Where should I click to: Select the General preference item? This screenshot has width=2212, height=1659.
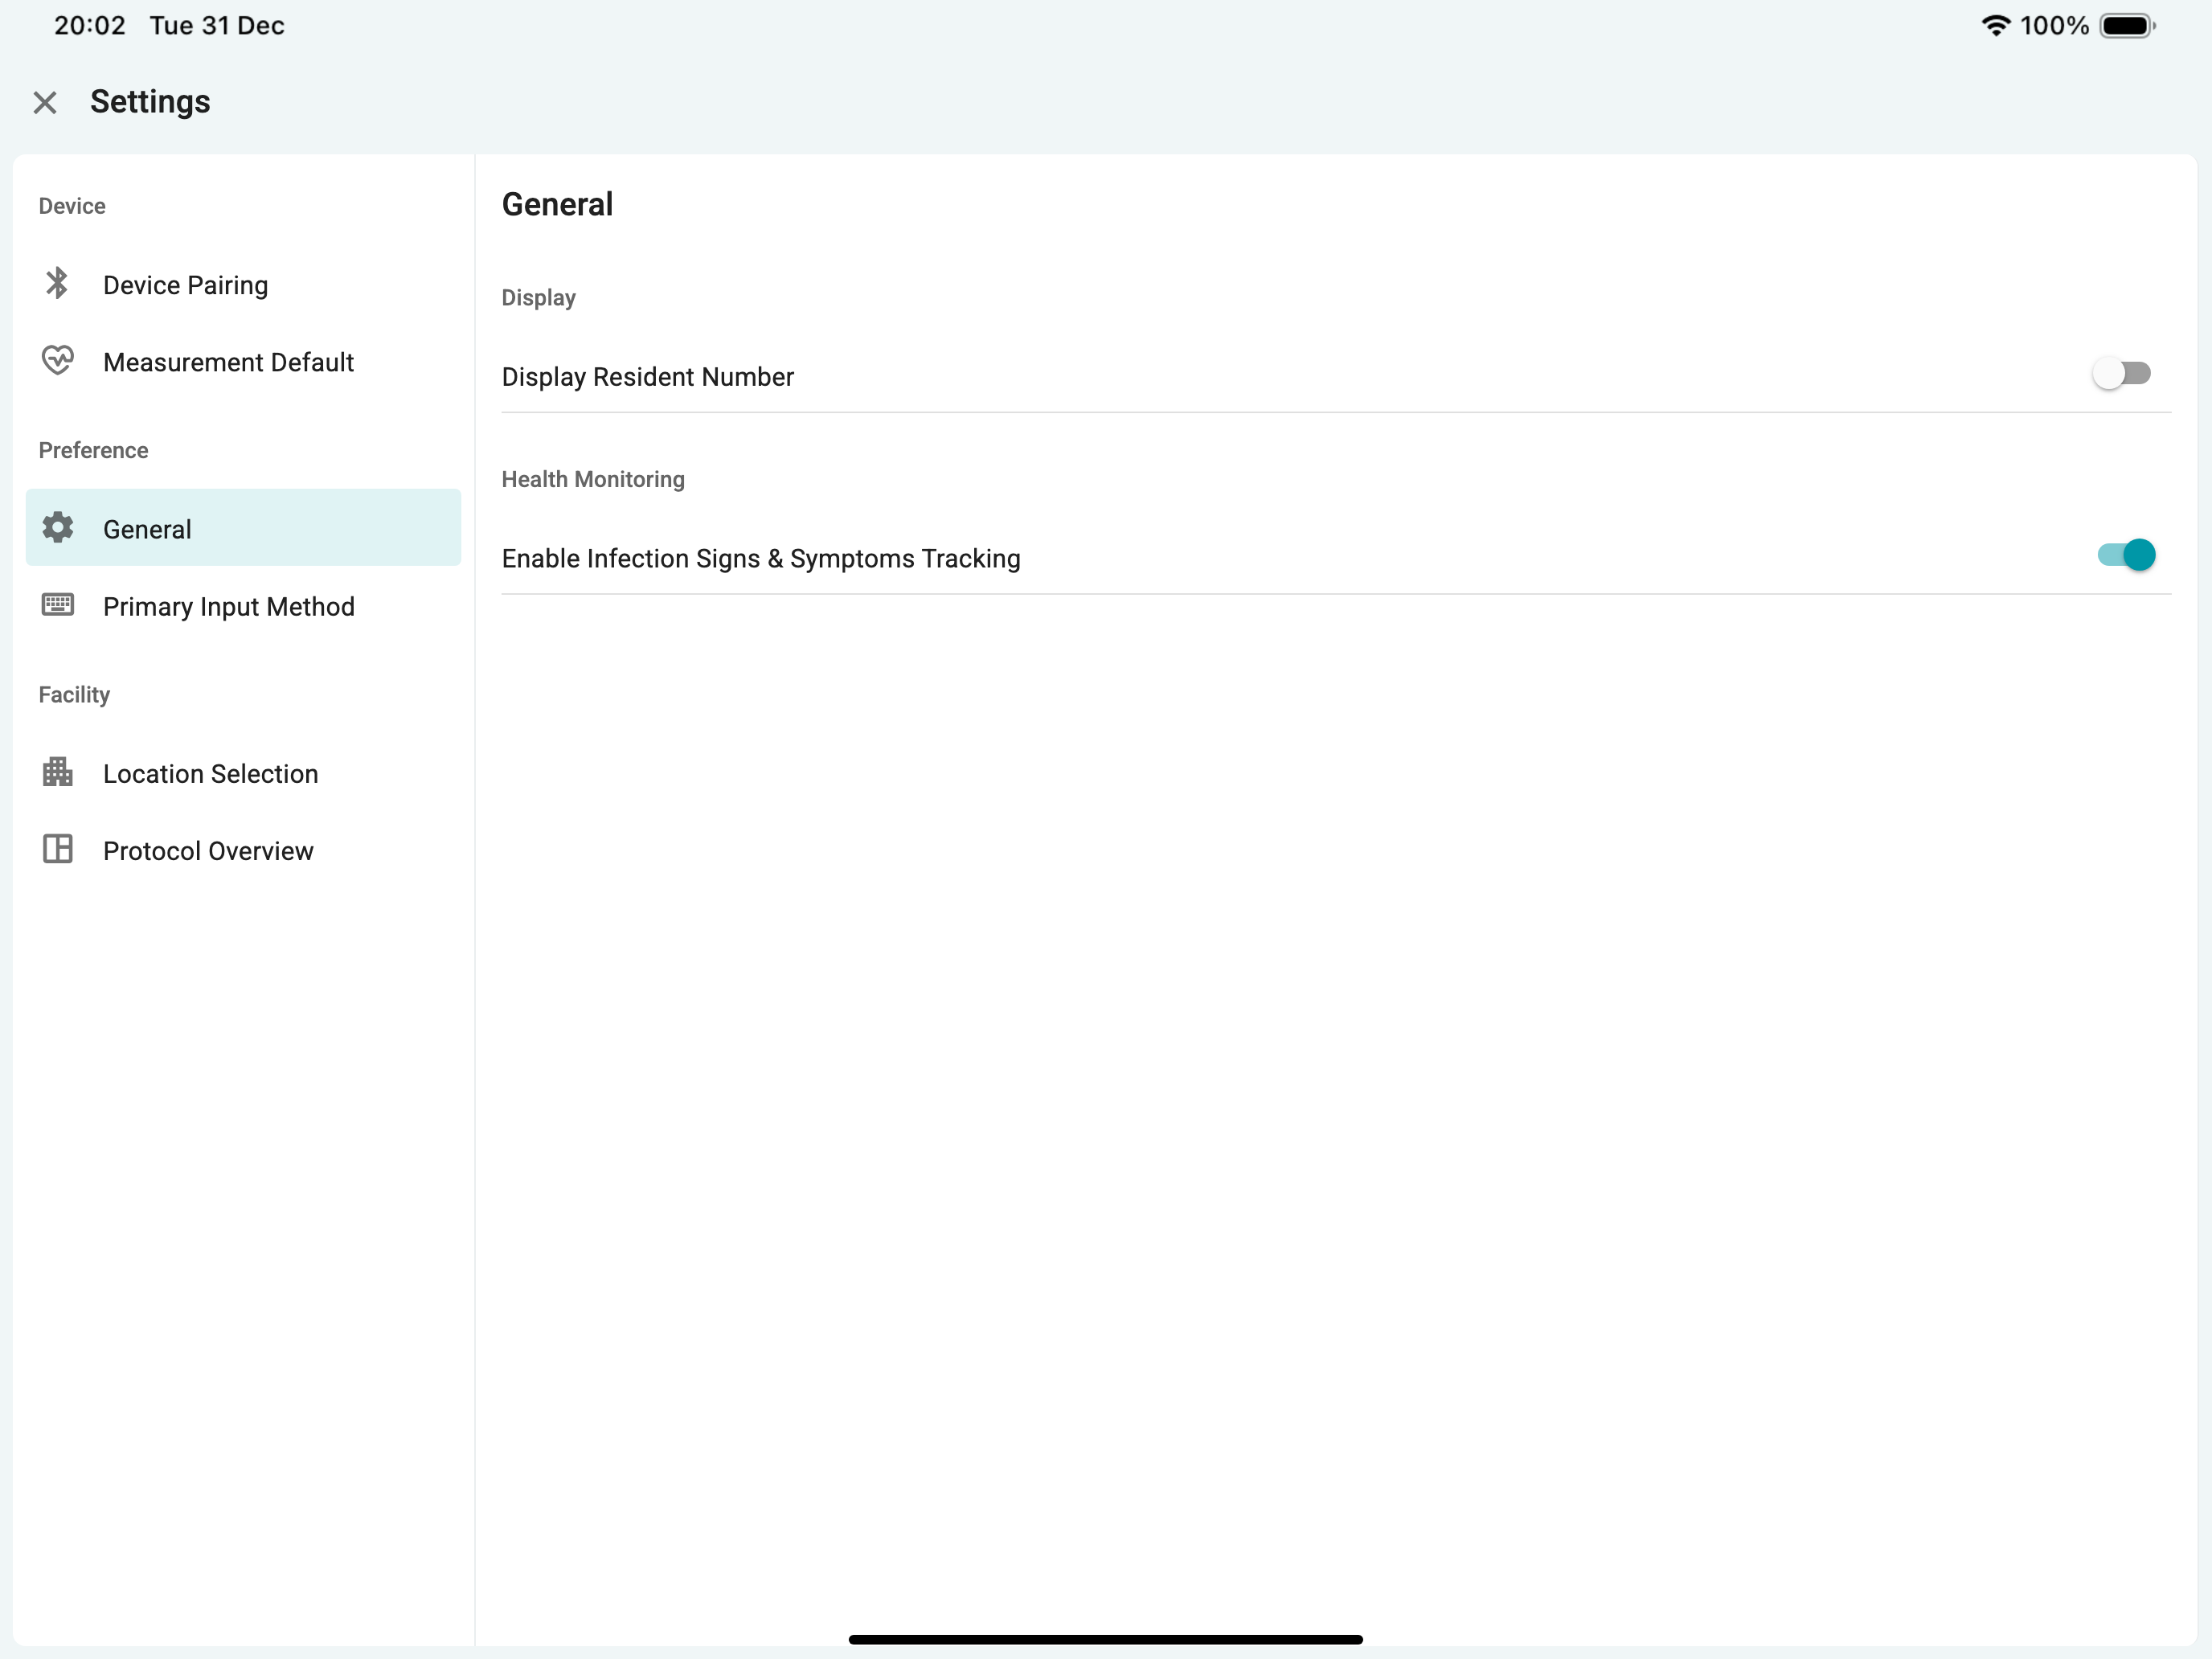[243, 528]
